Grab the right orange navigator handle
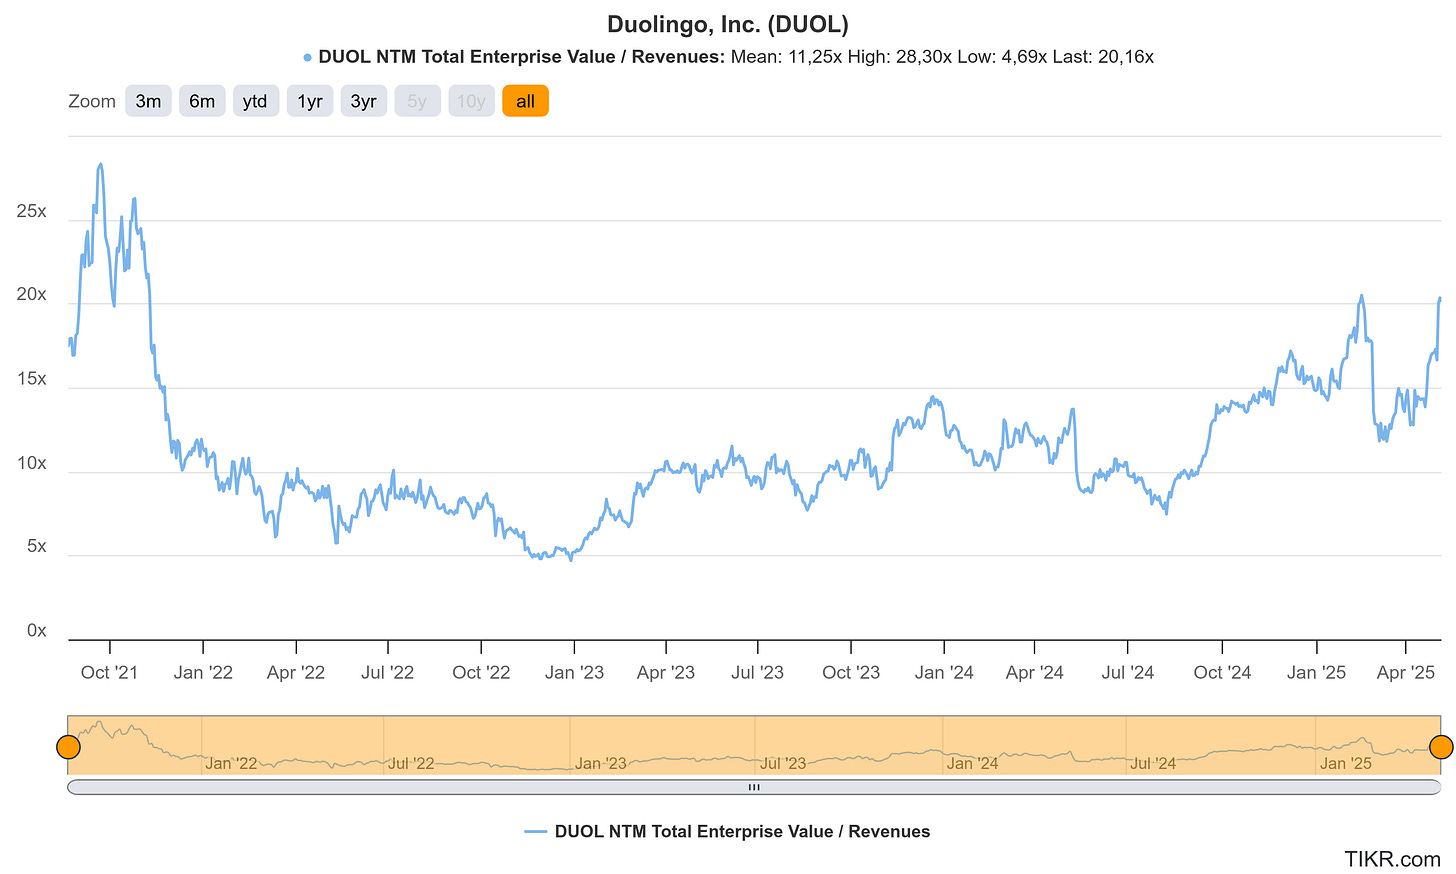1456x874 pixels. coord(1441,747)
